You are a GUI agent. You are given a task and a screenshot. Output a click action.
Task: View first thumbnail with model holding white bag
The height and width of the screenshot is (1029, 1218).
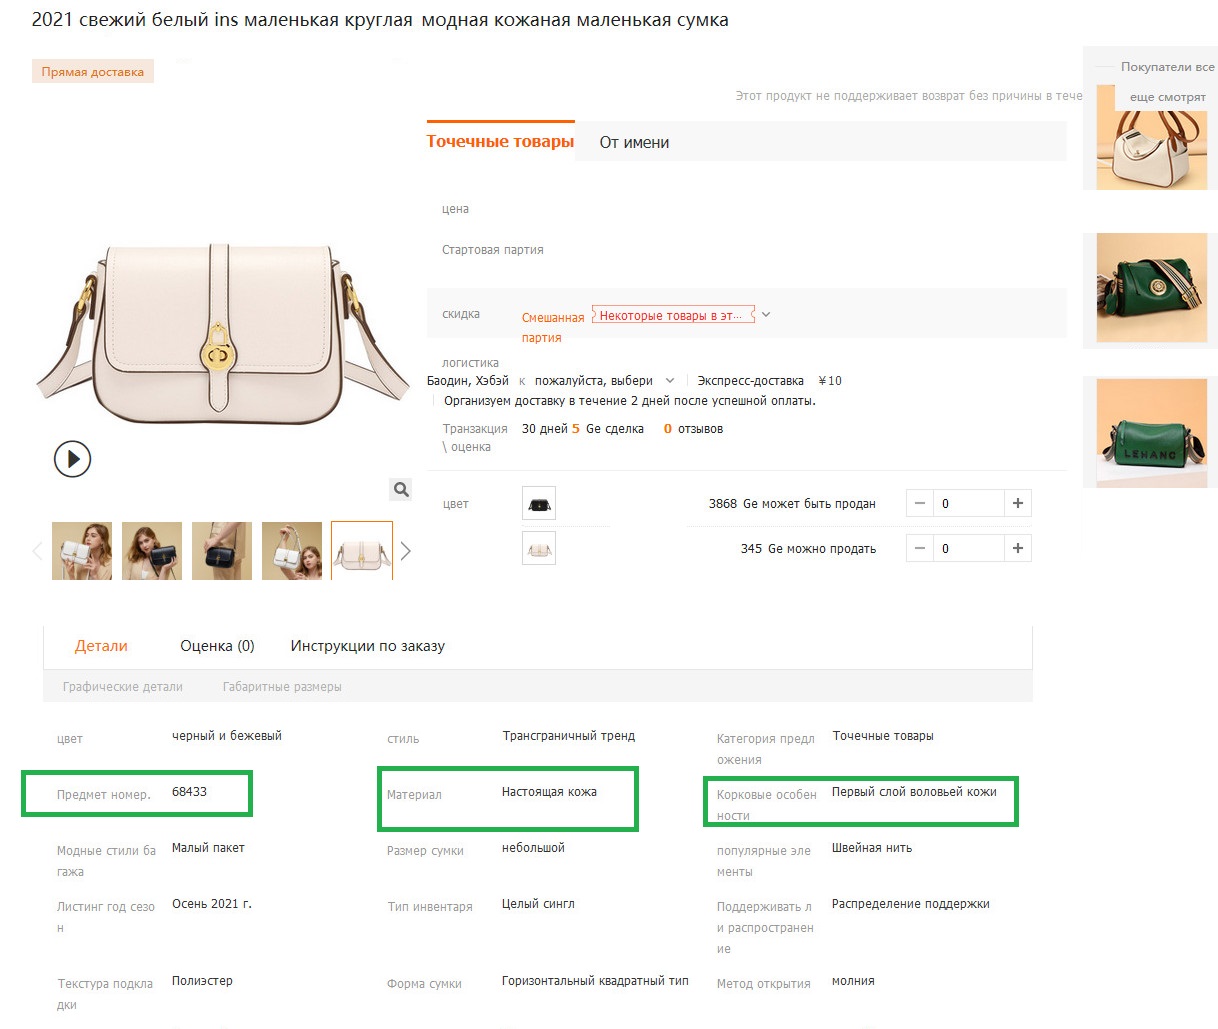(x=82, y=551)
